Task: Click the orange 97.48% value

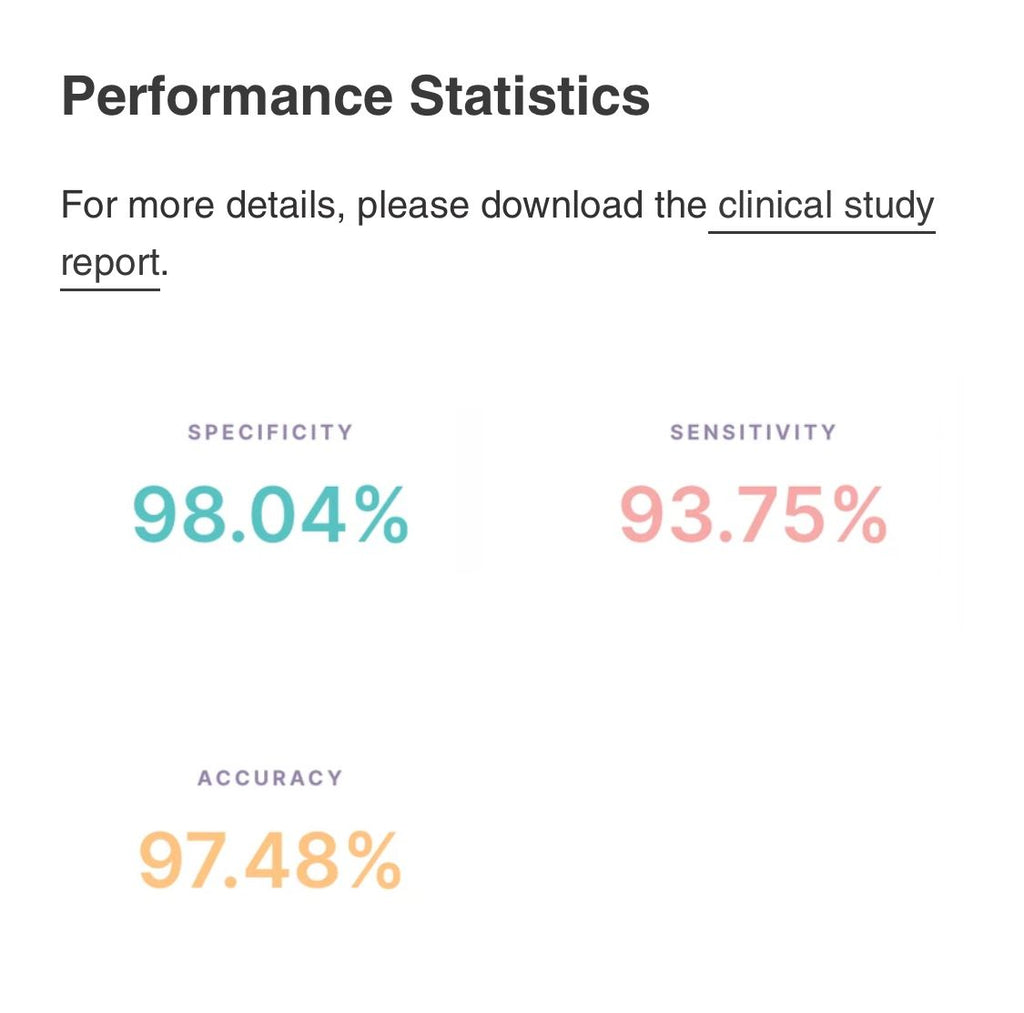Action: click(270, 860)
